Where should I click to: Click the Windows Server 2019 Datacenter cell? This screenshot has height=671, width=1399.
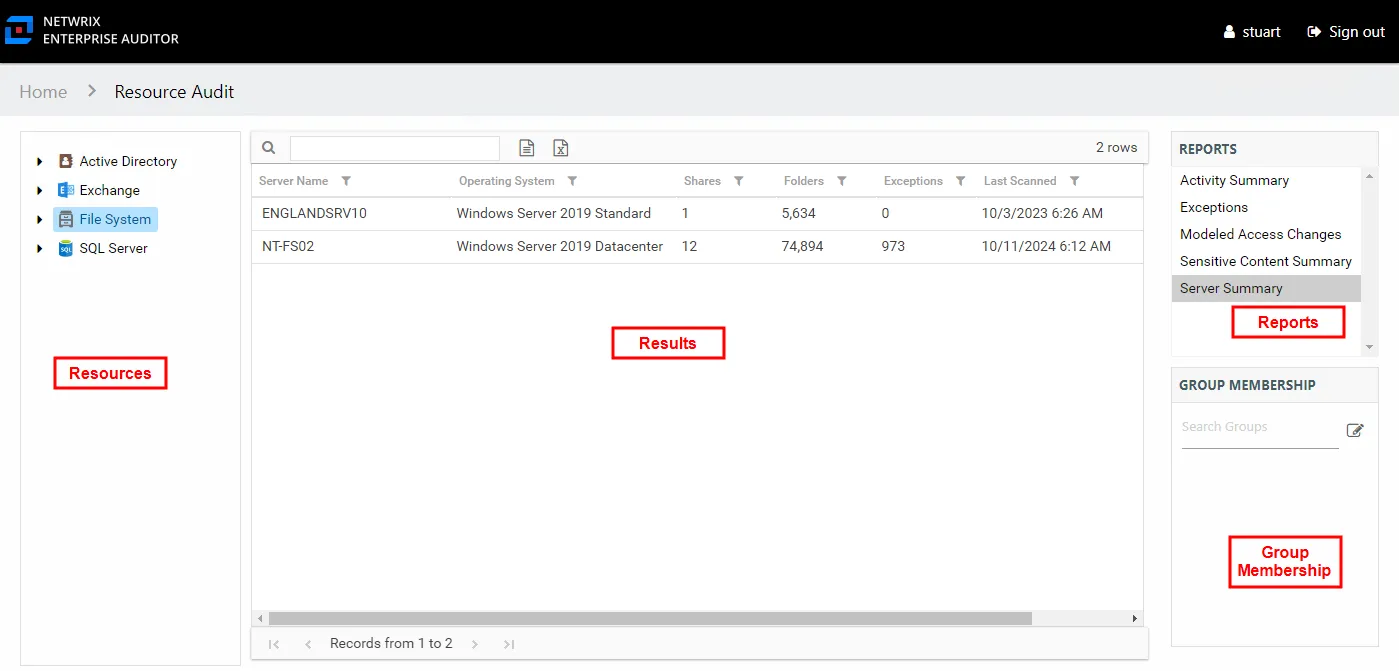point(560,246)
